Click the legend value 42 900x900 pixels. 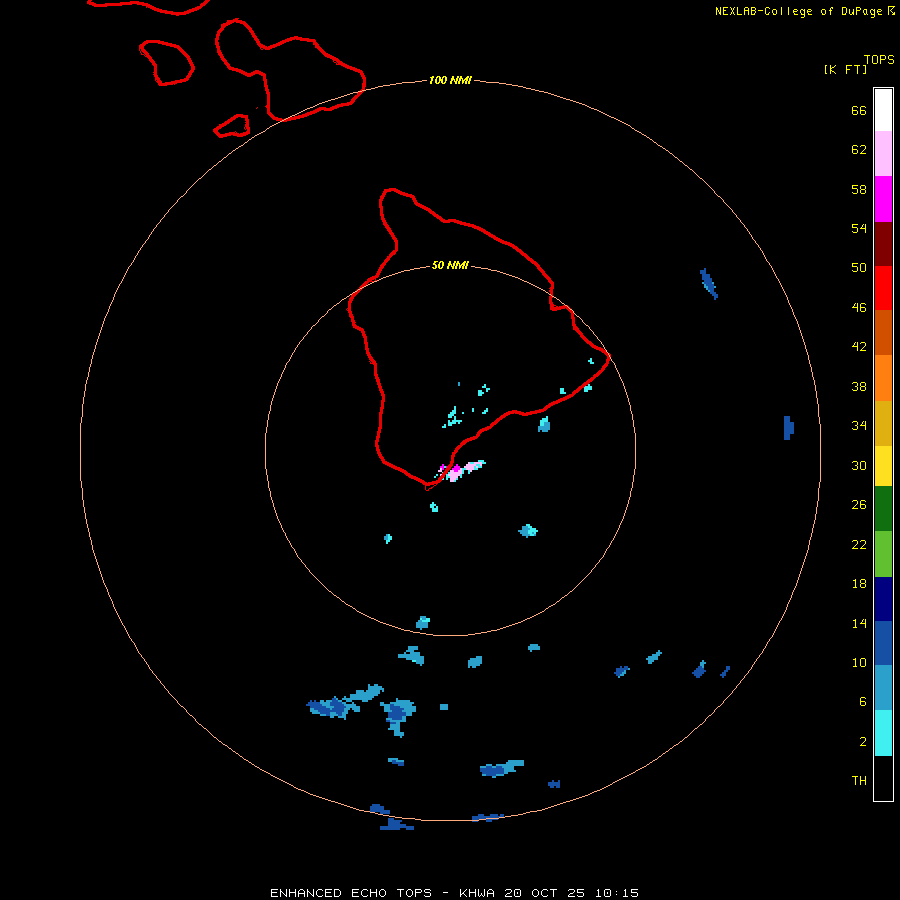pos(859,346)
